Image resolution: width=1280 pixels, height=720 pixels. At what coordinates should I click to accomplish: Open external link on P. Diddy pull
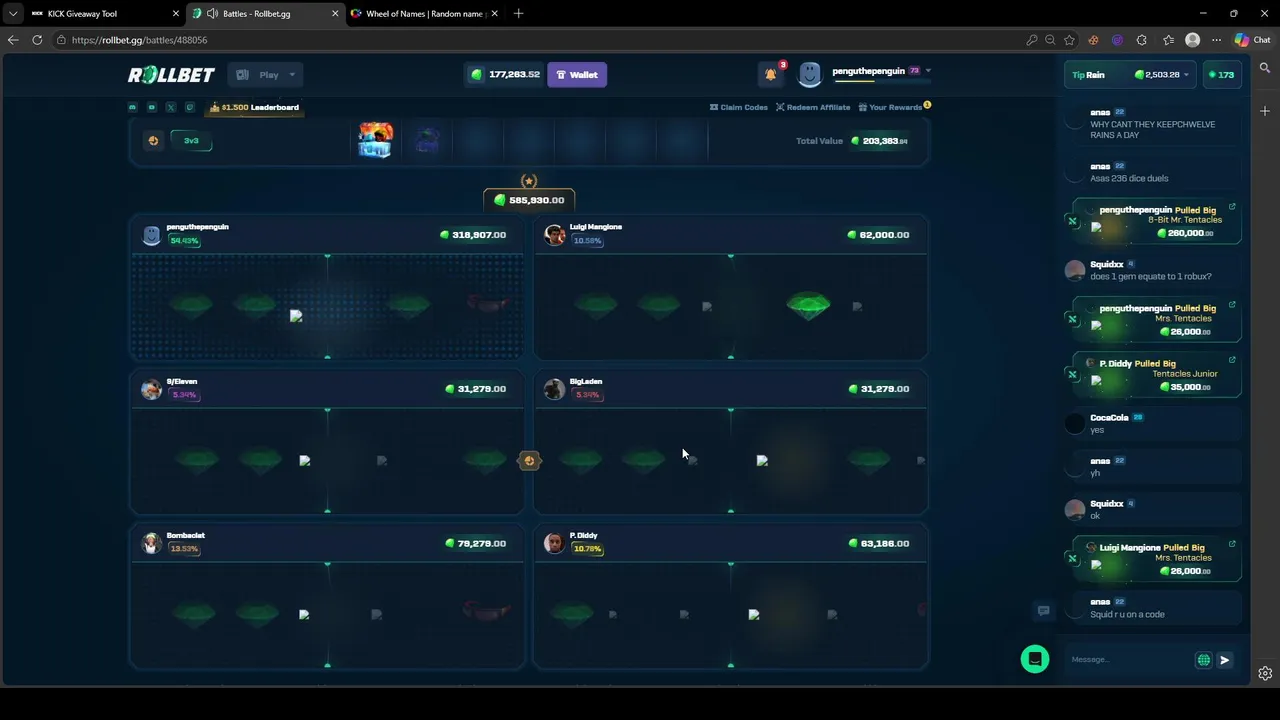(x=1232, y=360)
